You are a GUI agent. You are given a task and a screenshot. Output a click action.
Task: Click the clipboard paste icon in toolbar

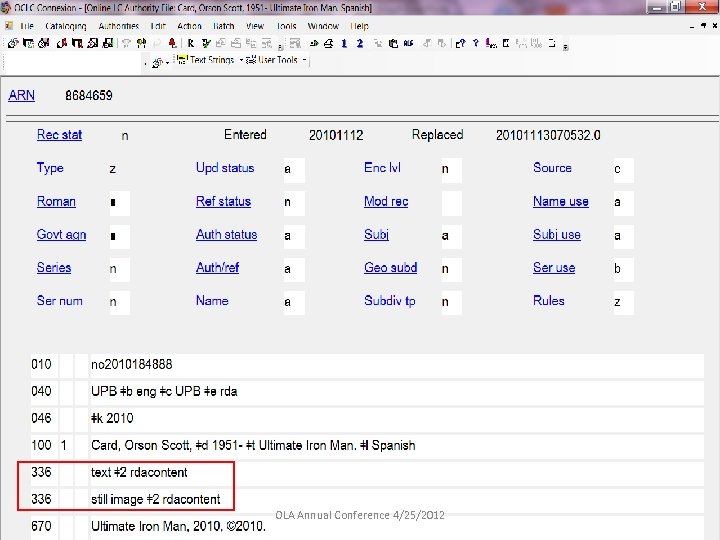(x=393, y=43)
